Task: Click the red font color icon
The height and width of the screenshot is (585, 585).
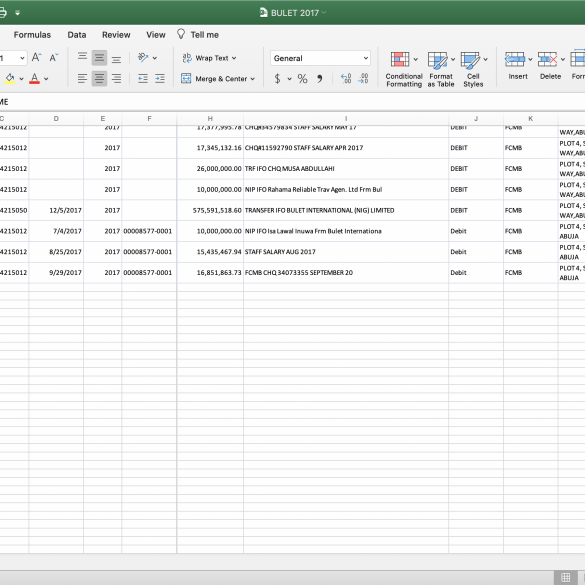Action: 34,78
